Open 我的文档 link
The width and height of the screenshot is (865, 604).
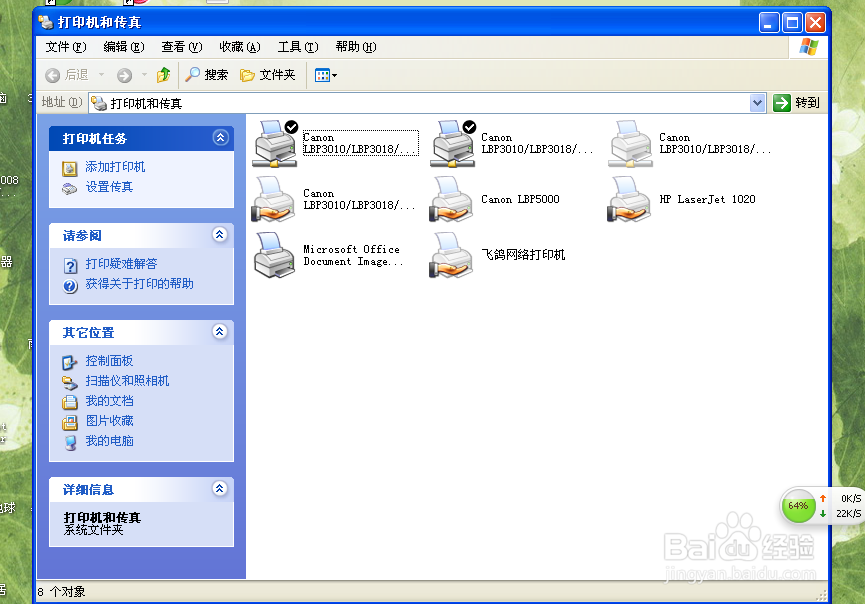109,401
